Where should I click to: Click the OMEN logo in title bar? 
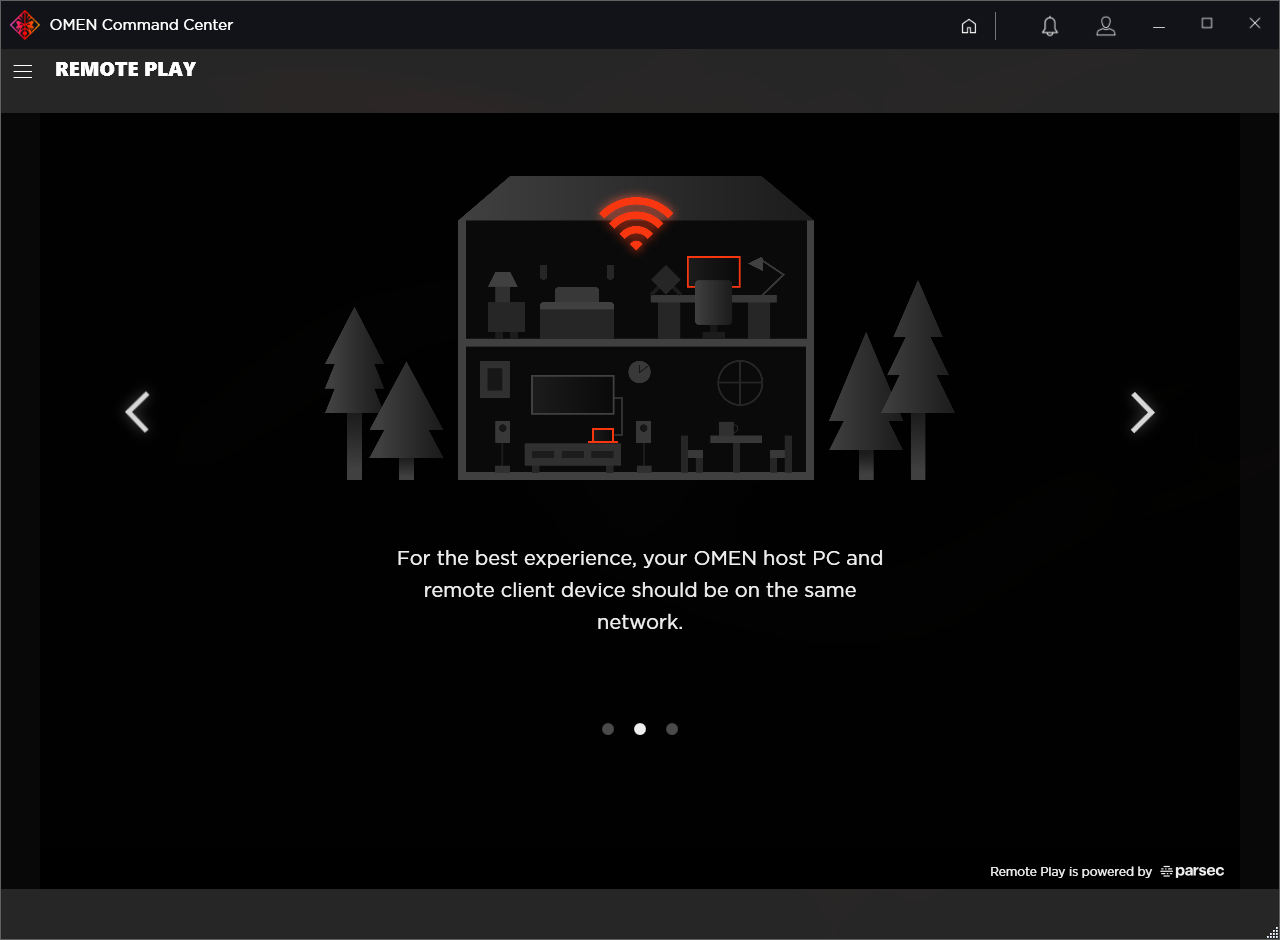point(25,25)
